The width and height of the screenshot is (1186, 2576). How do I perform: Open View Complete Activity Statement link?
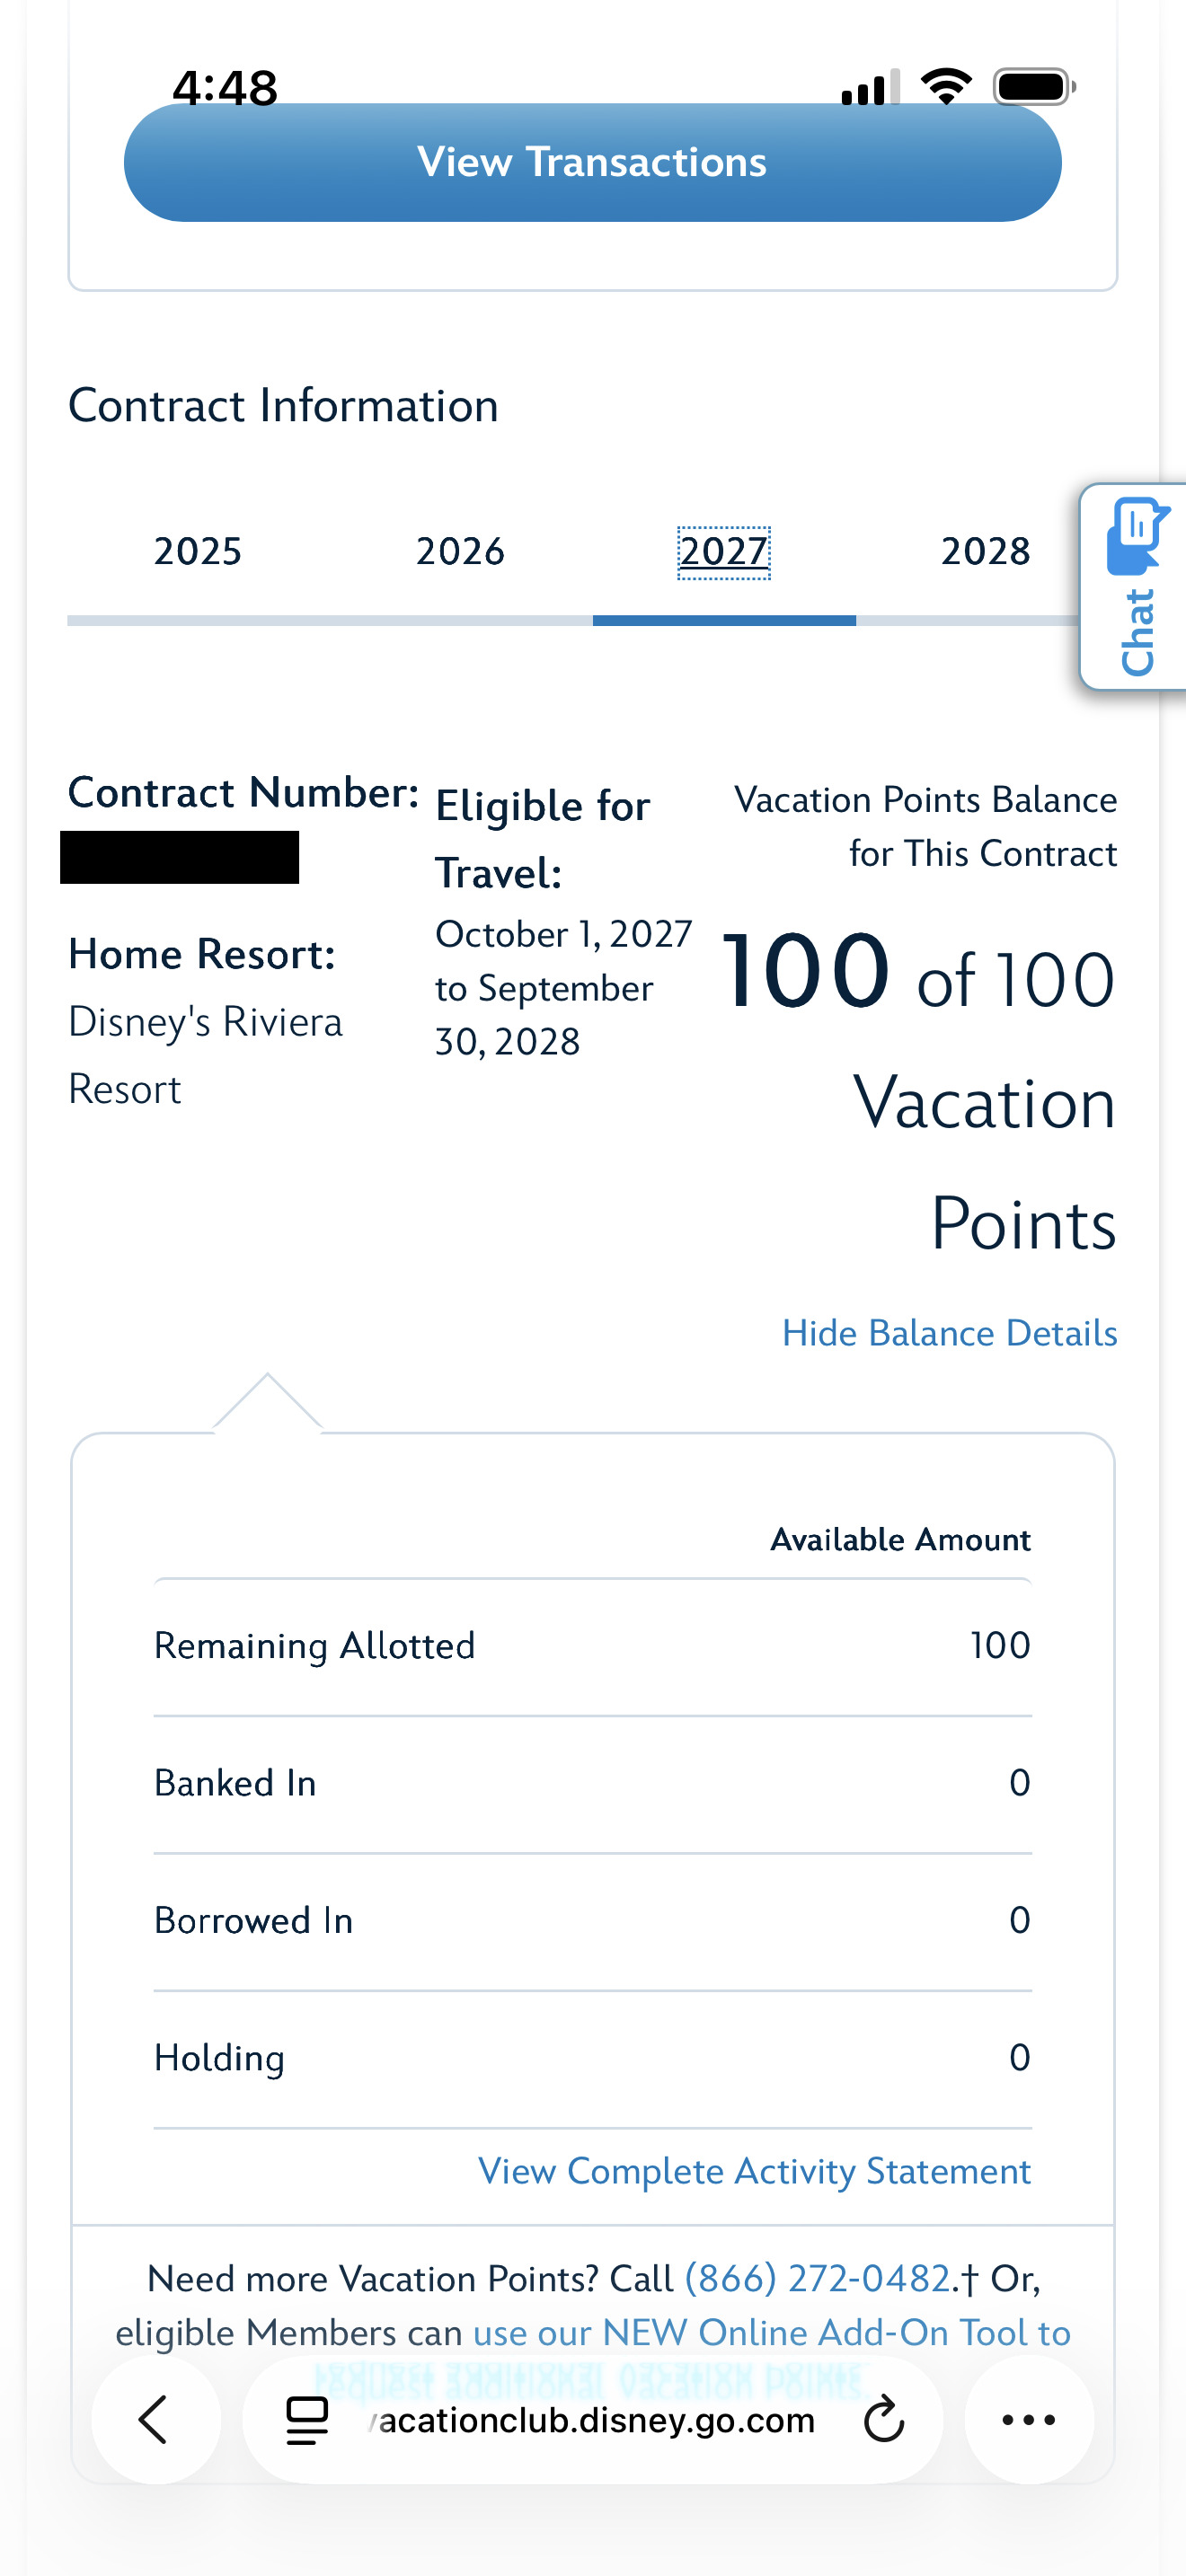(755, 2171)
